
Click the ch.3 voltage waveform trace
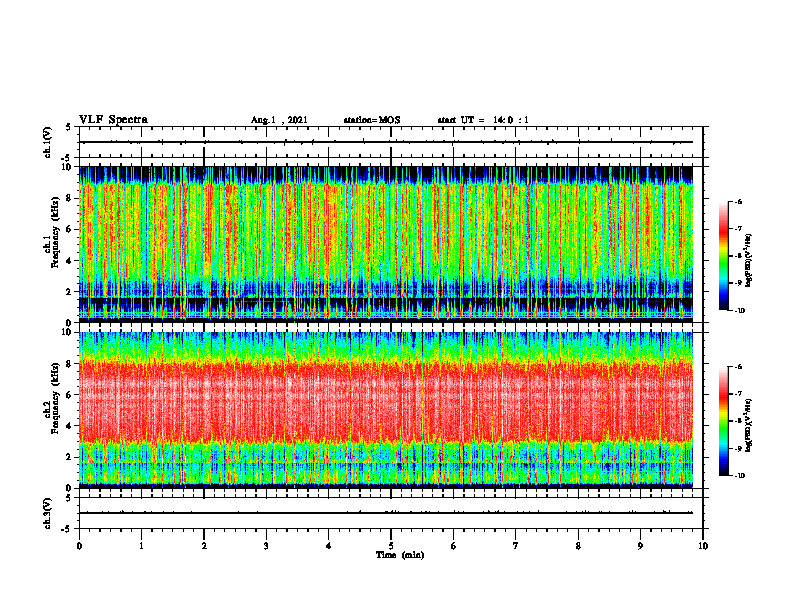pyautogui.click(x=386, y=513)
